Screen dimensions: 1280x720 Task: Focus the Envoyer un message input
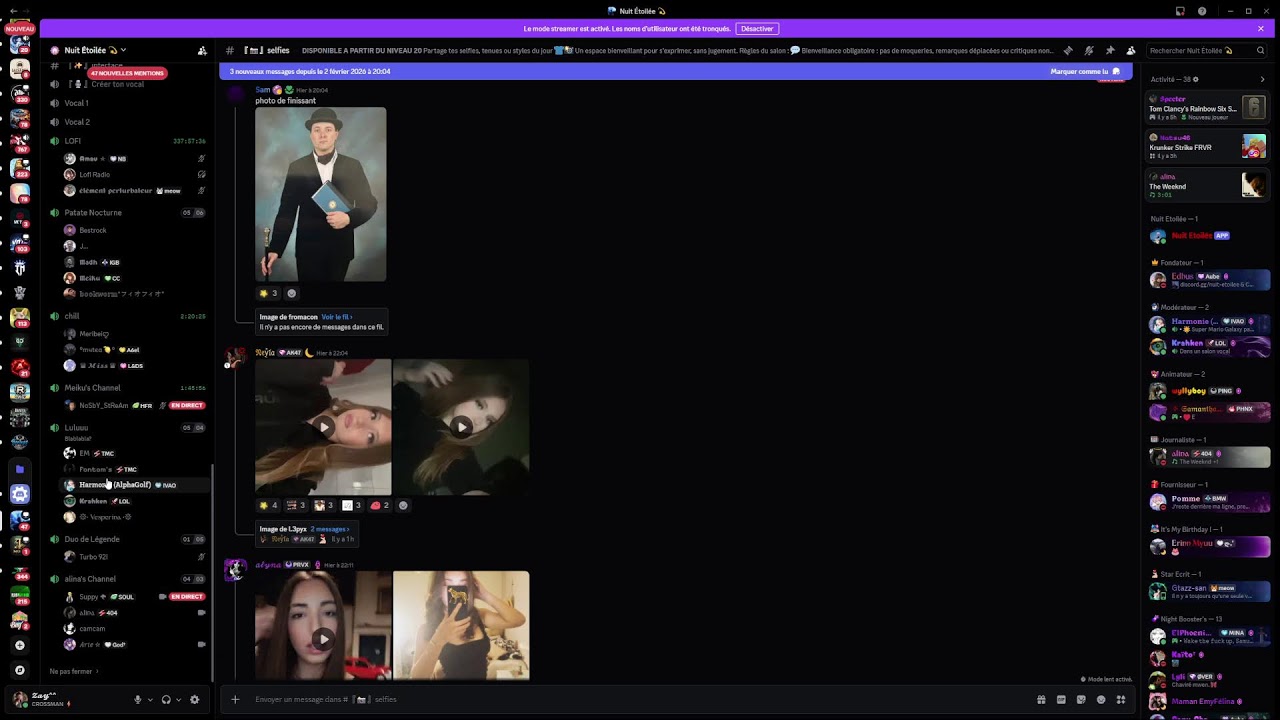coord(640,699)
